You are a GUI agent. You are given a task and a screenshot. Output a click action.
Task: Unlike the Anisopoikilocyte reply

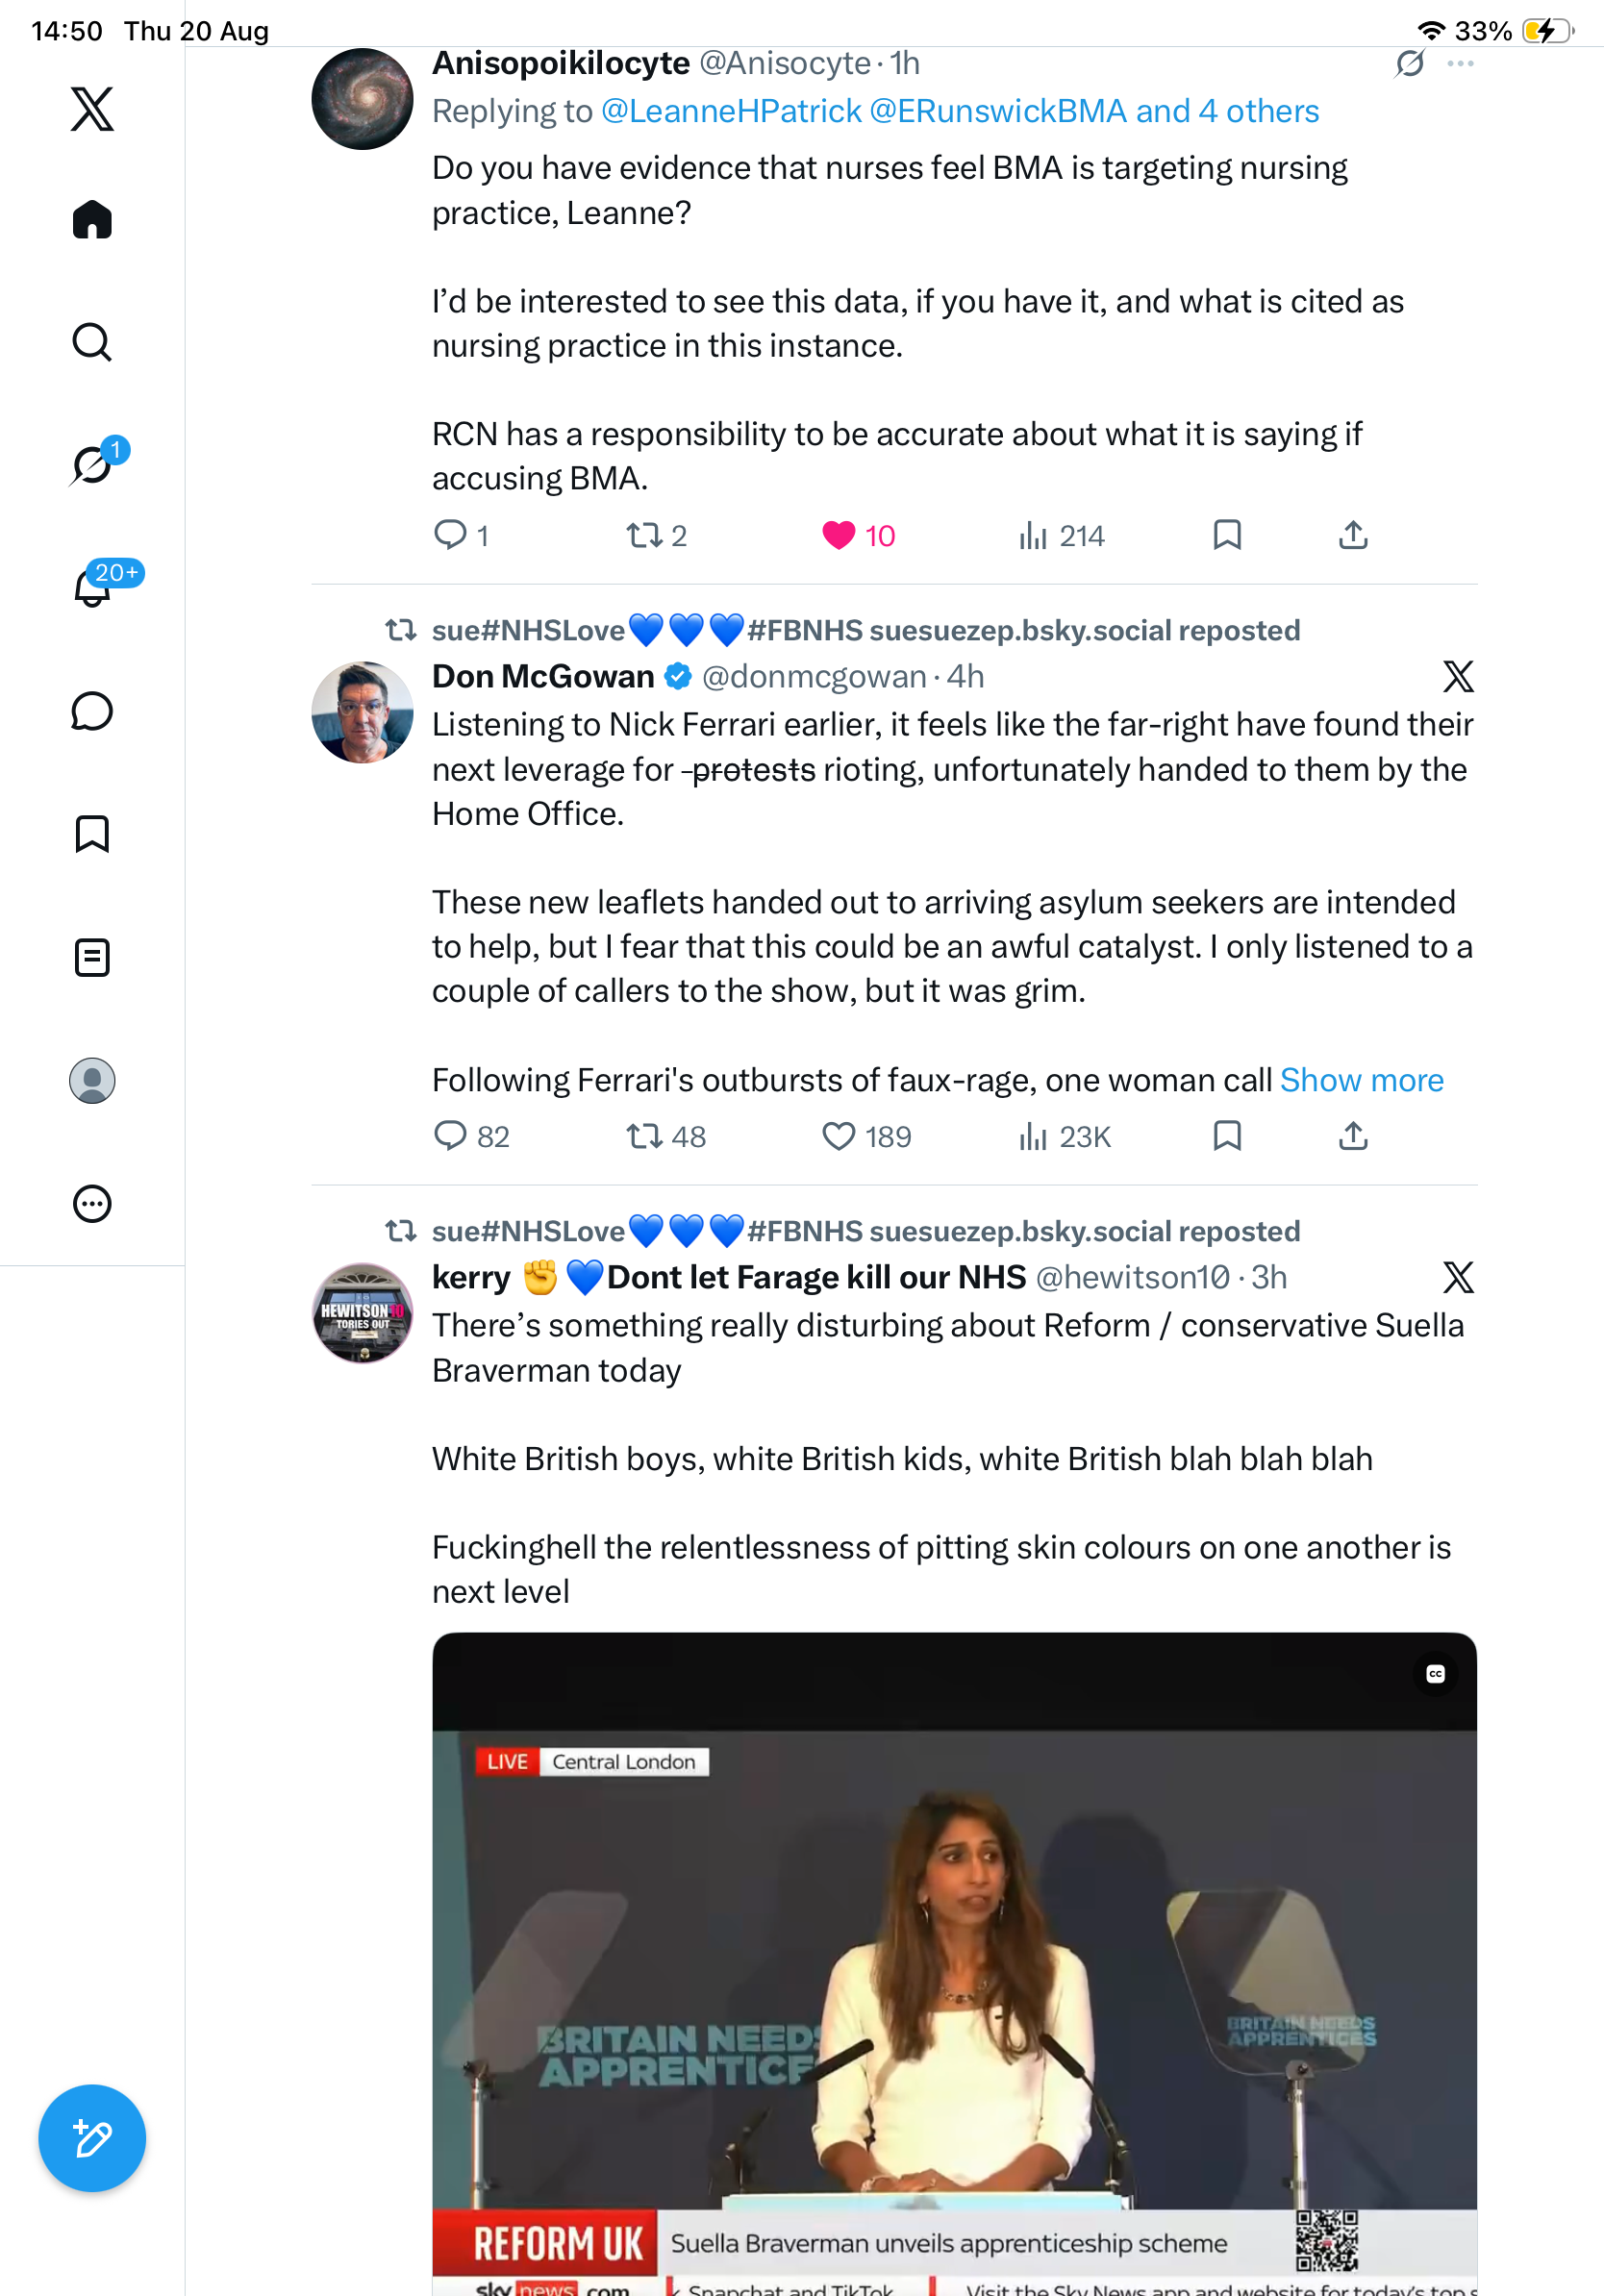coord(858,536)
